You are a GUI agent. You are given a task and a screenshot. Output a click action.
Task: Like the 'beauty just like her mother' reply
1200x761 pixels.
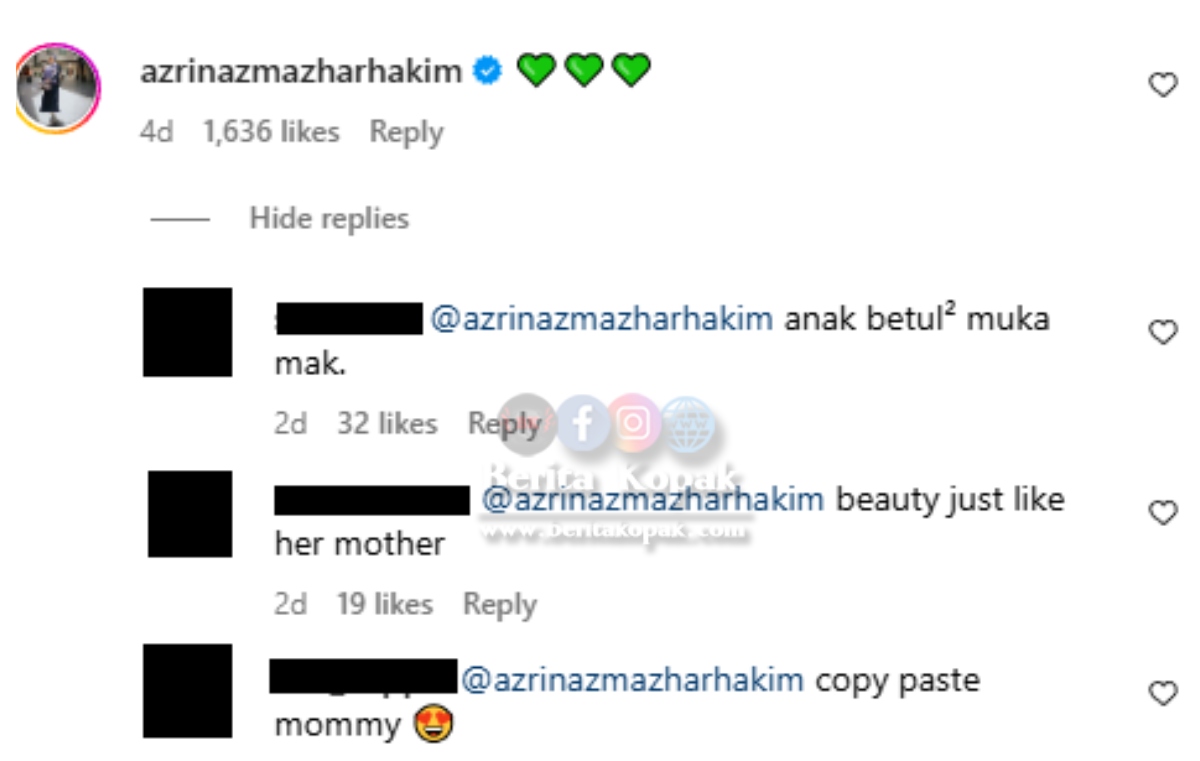(x=1162, y=513)
